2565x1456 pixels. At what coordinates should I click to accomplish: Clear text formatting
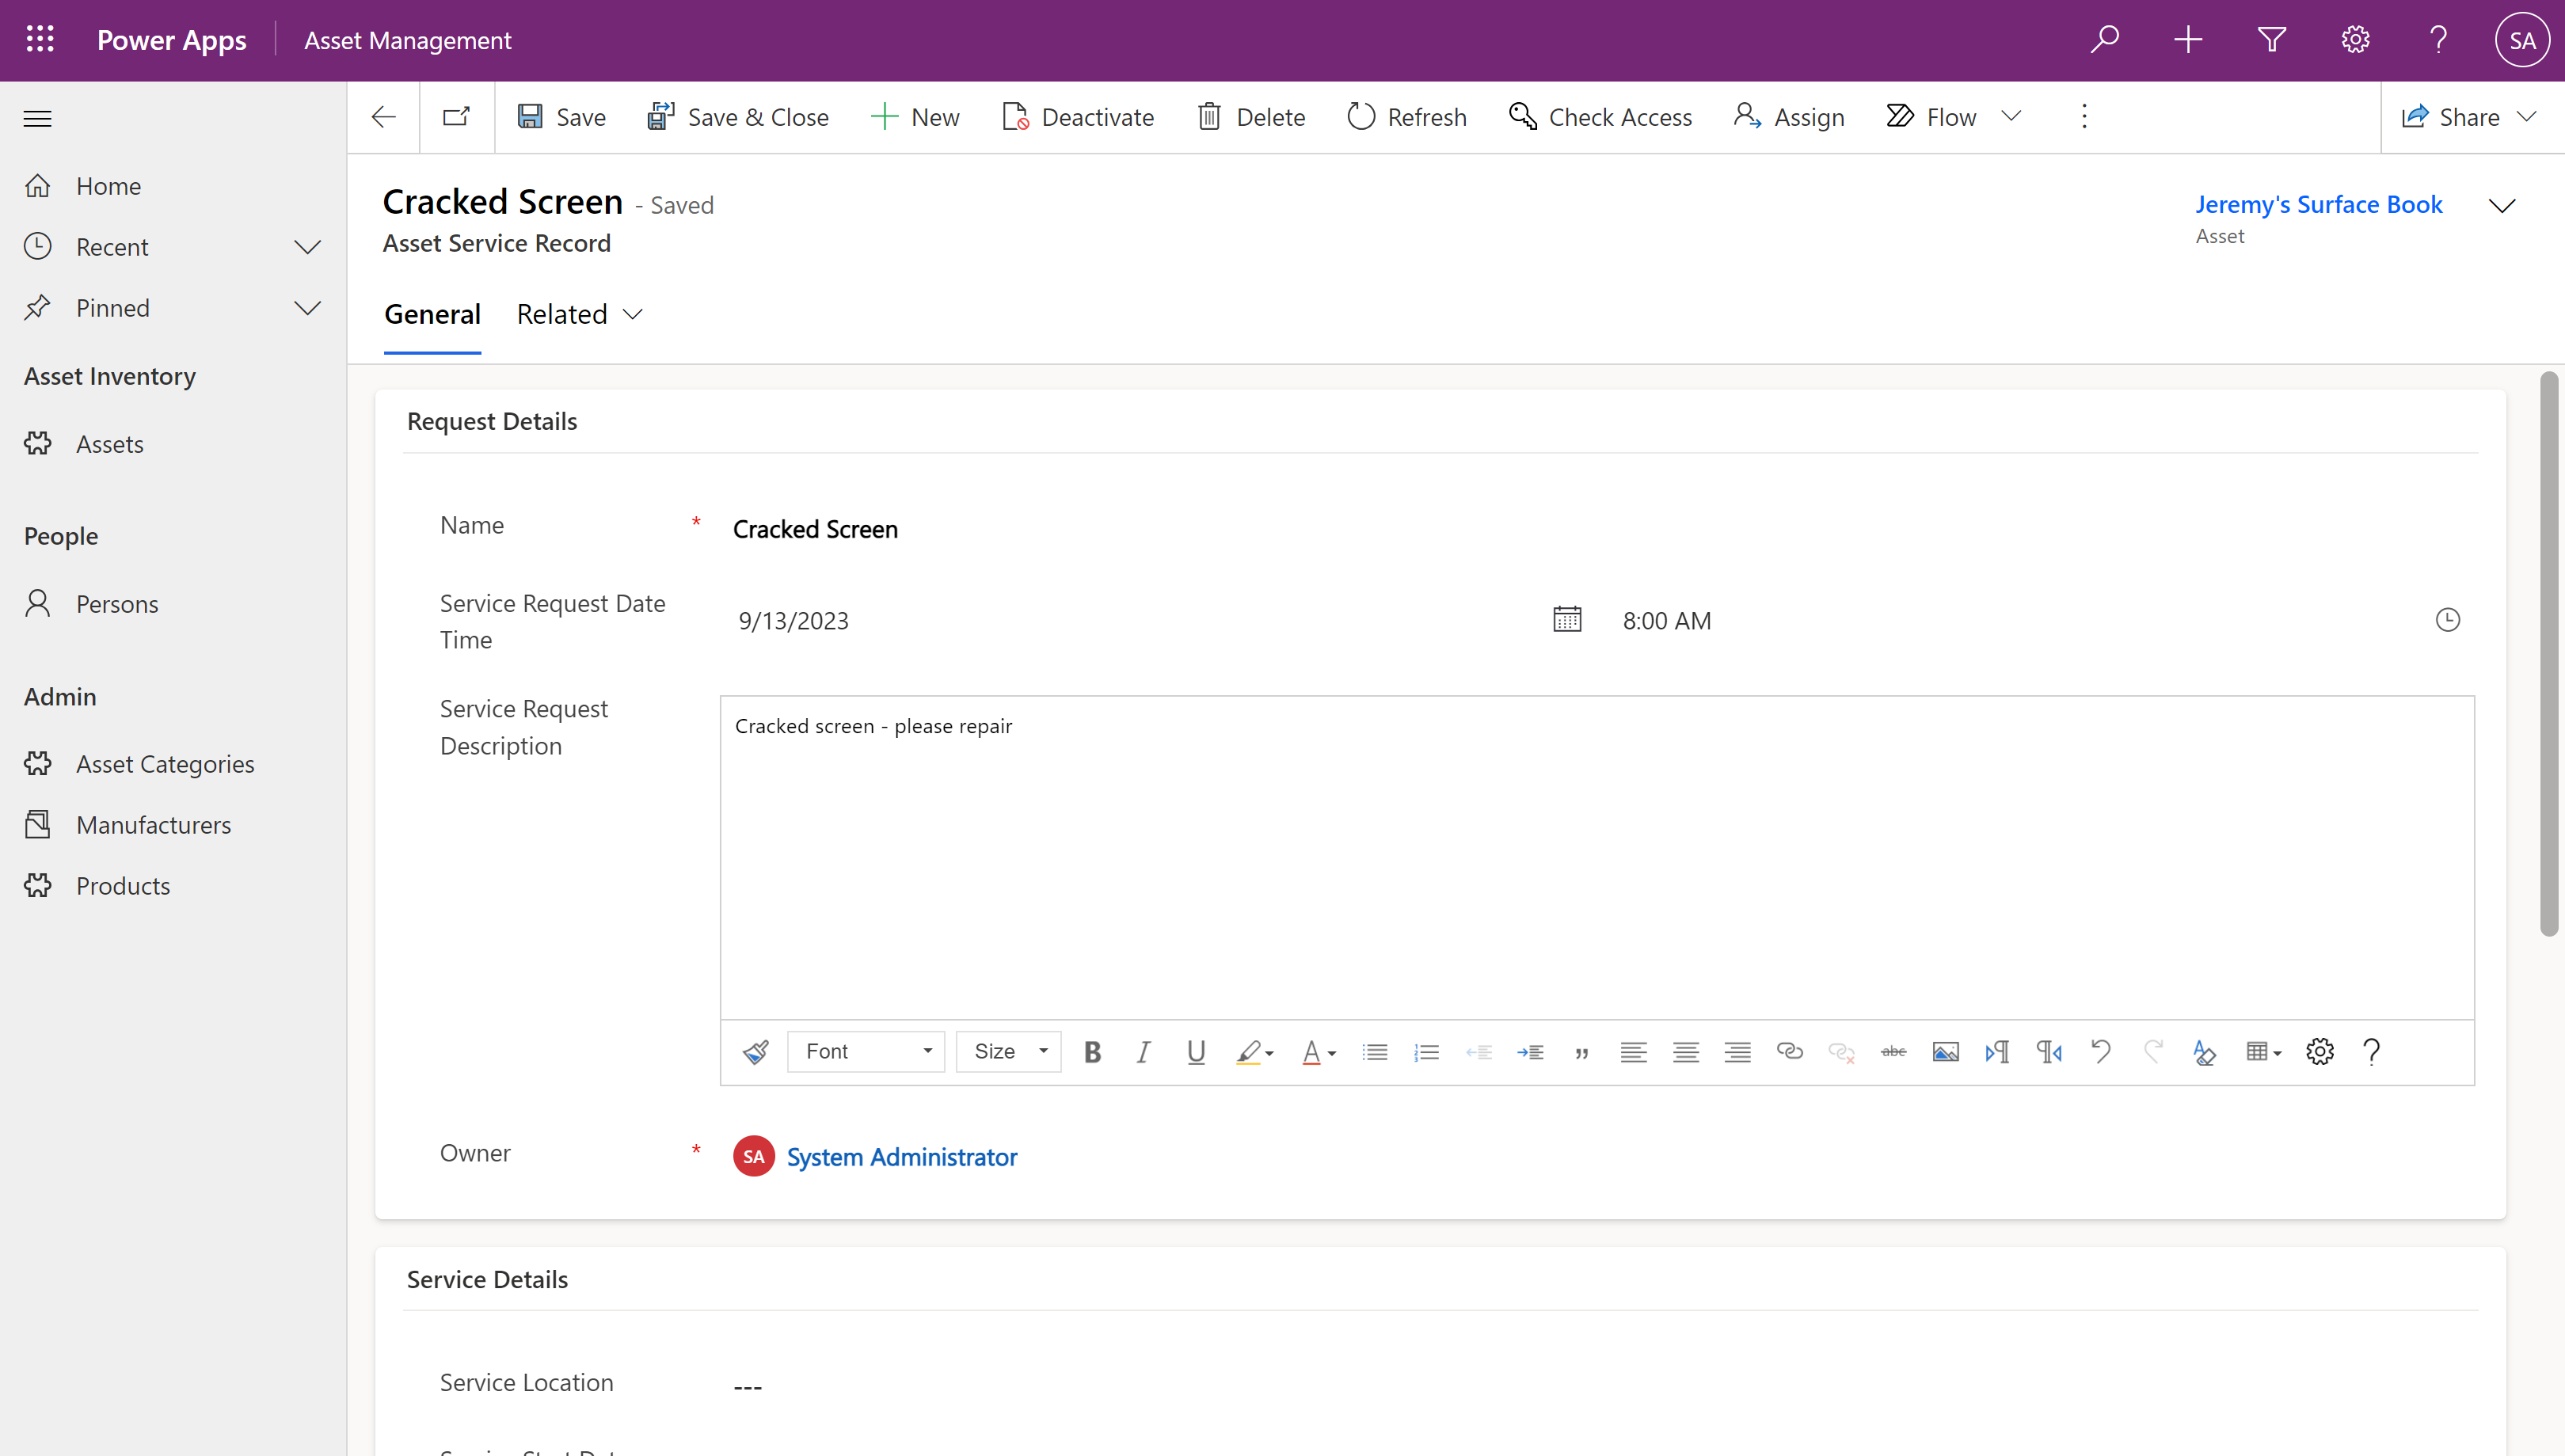tap(2204, 1052)
